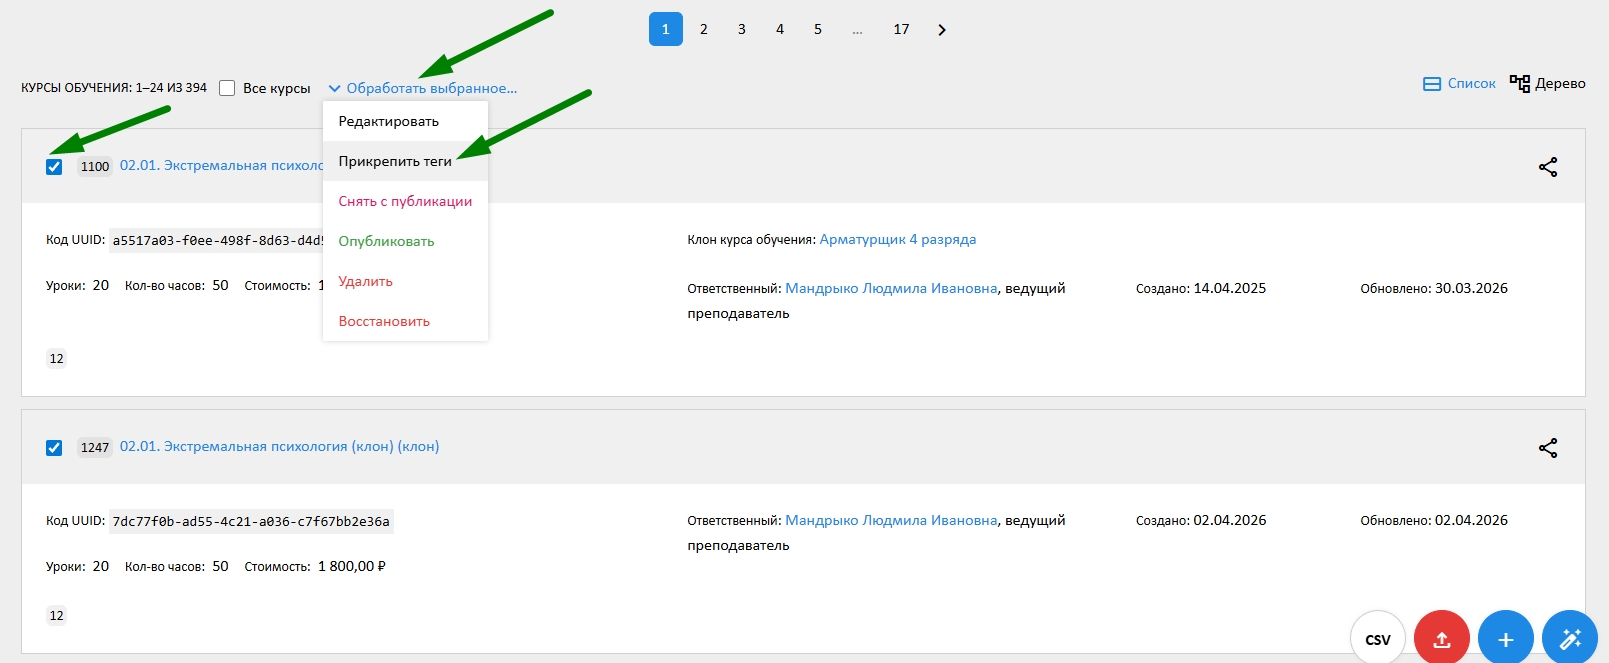The image size is (1609, 663).
Task: Click КУРСЫ ОБУЧЕНИЯ: 1–24 ИЗ 394 counter
Action: coord(114,88)
